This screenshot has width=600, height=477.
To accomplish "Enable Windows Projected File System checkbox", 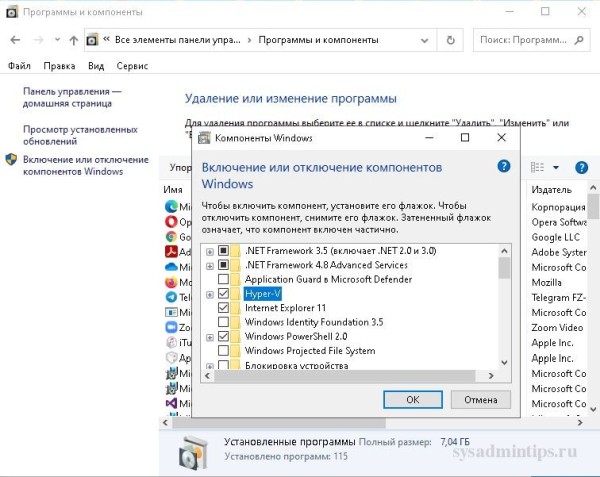I will [x=223, y=351].
